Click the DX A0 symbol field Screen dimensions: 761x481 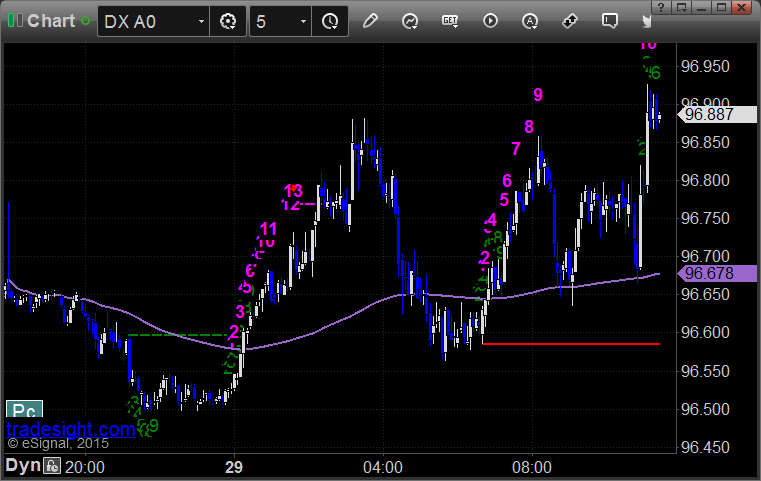153,21
